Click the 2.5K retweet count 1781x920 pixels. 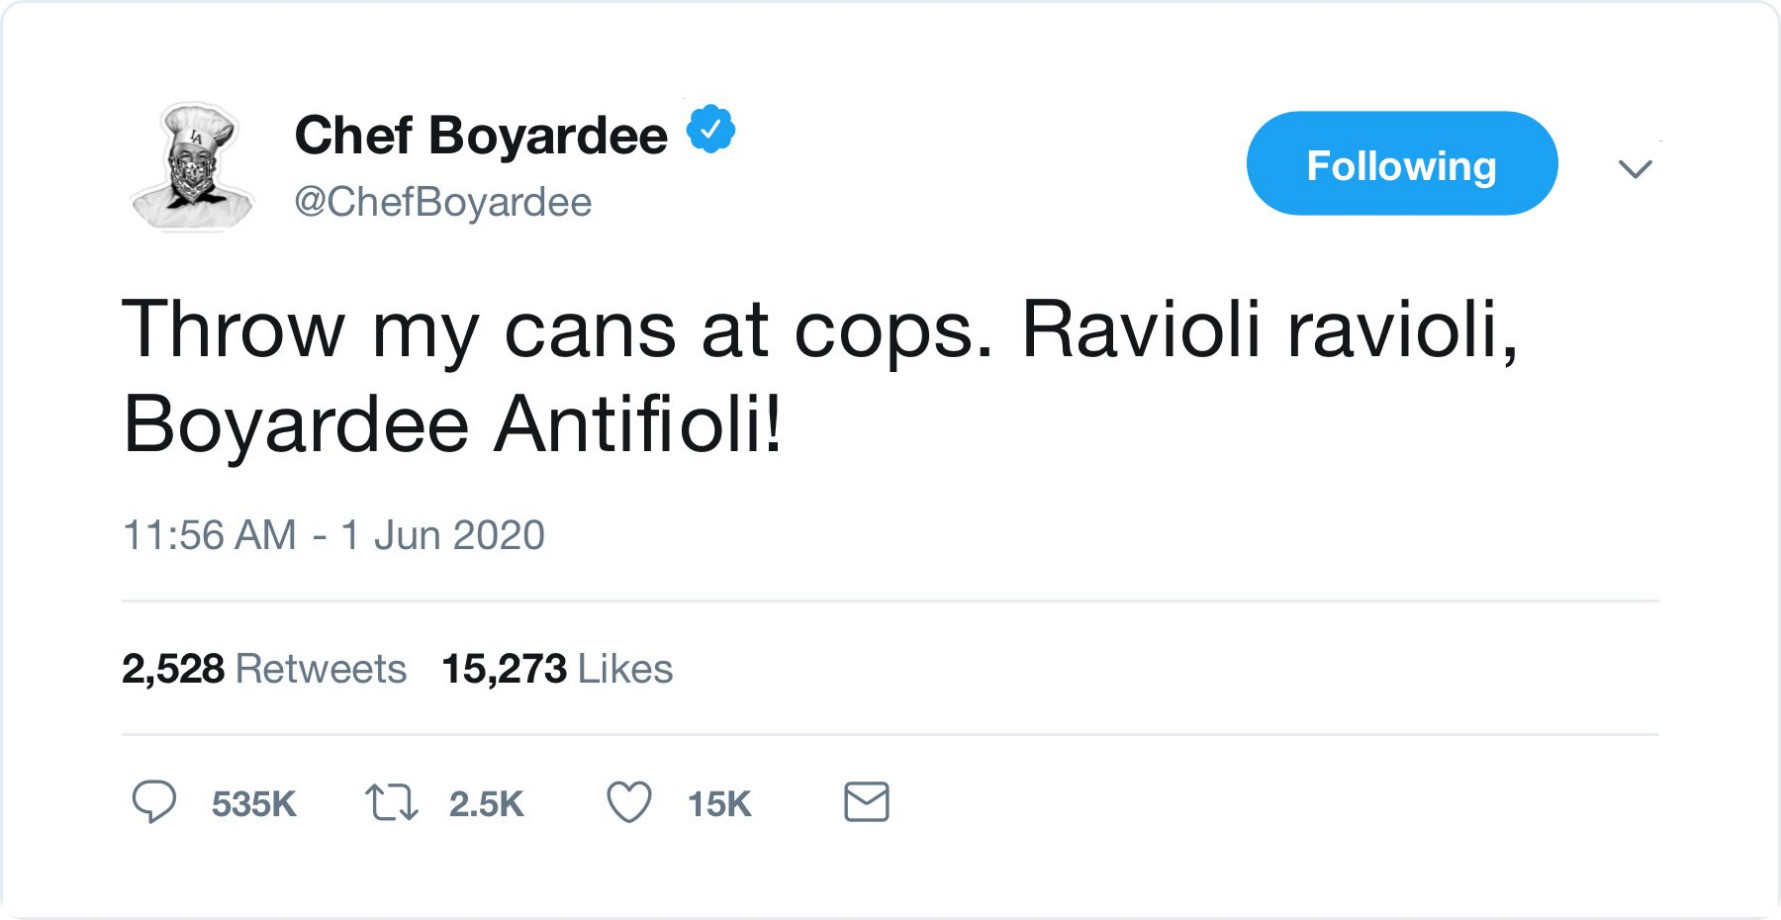pyautogui.click(x=486, y=804)
